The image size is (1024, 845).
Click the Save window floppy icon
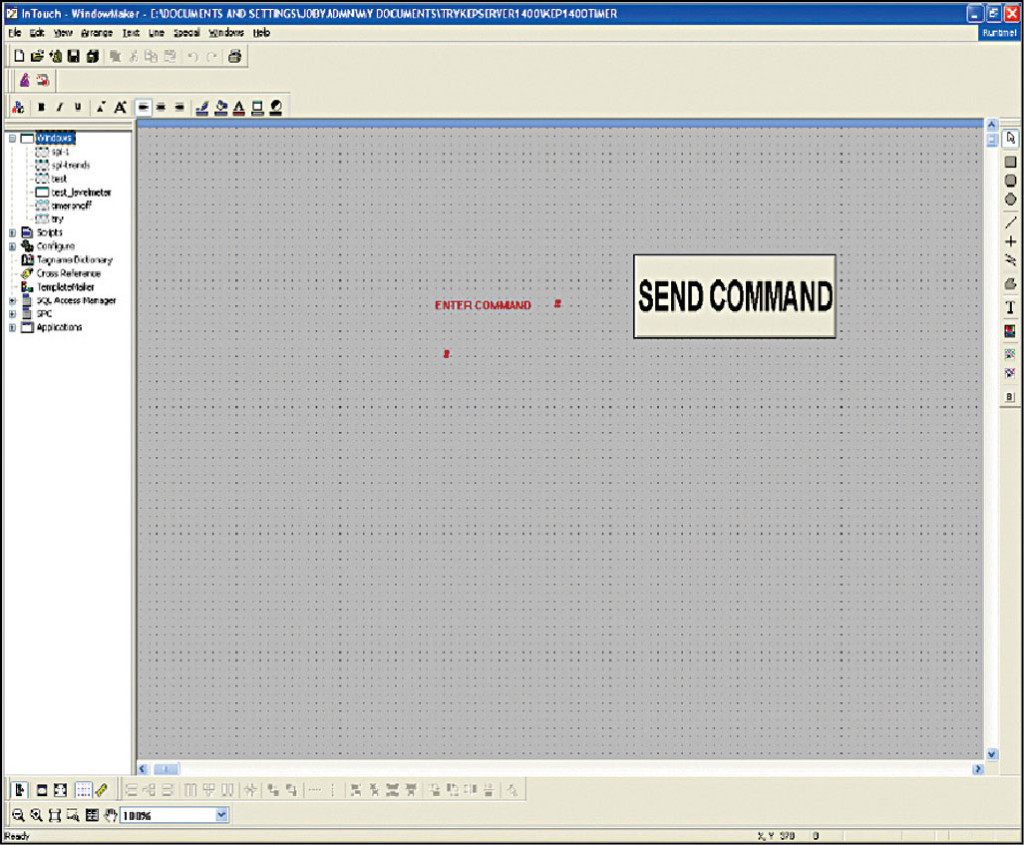tap(73, 56)
